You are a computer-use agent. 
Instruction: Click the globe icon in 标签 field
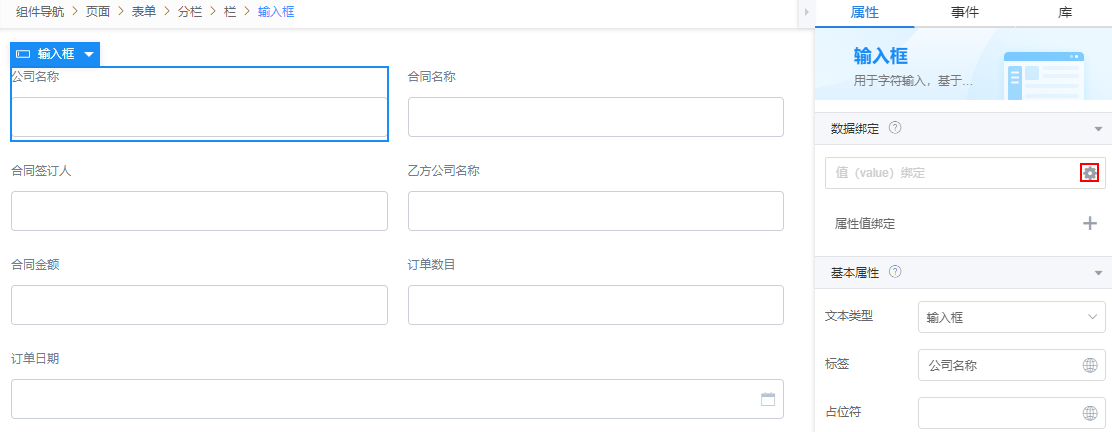click(1090, 366)
